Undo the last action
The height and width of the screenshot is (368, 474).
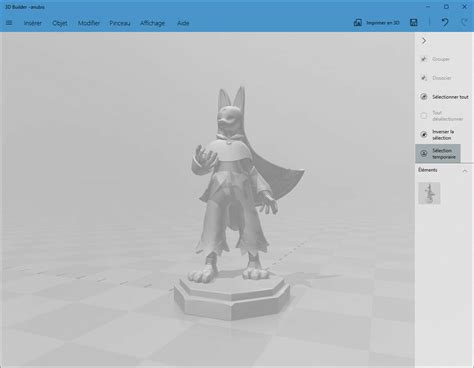coord(445,22)
